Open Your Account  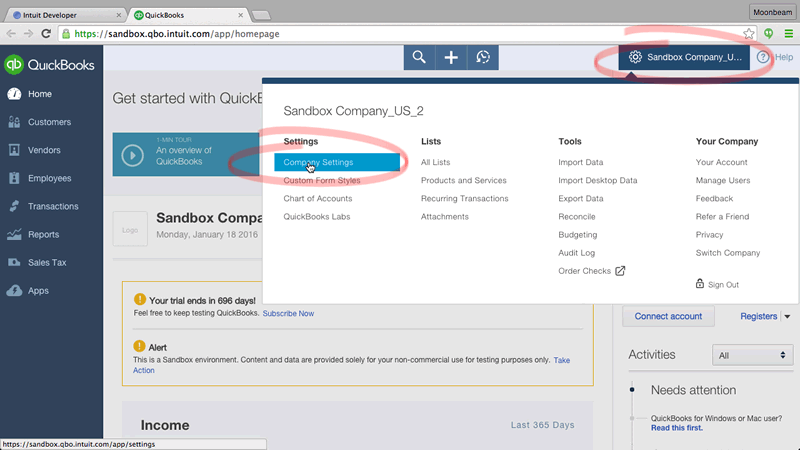721,162
